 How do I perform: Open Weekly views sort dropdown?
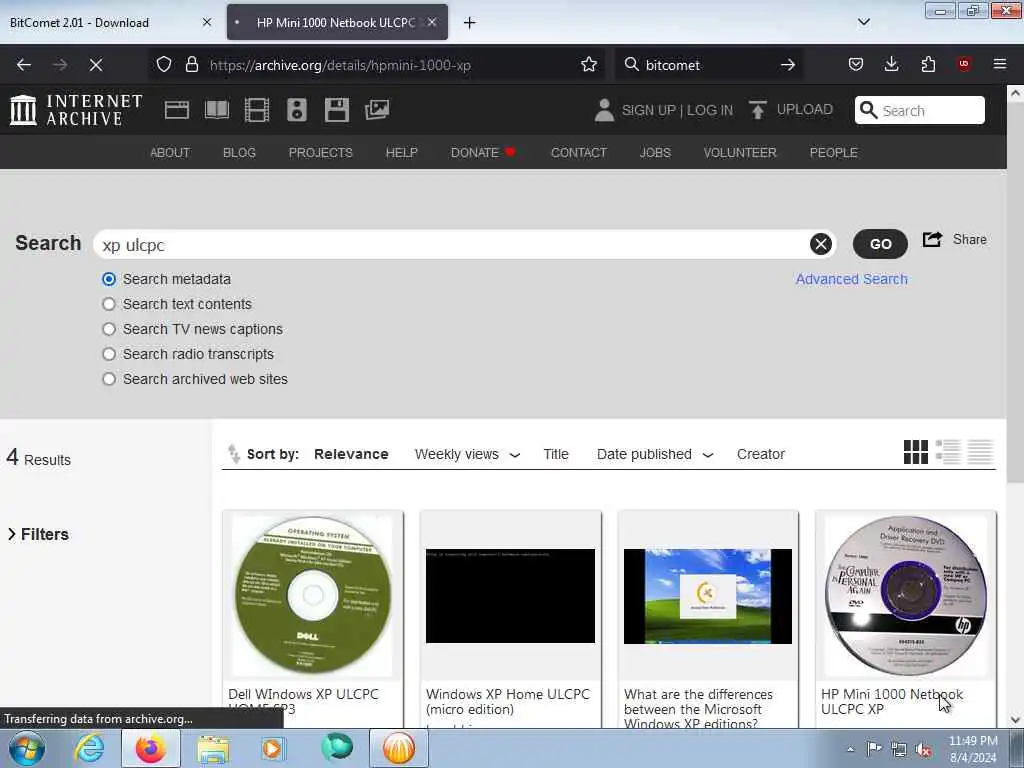click(467, 454)
